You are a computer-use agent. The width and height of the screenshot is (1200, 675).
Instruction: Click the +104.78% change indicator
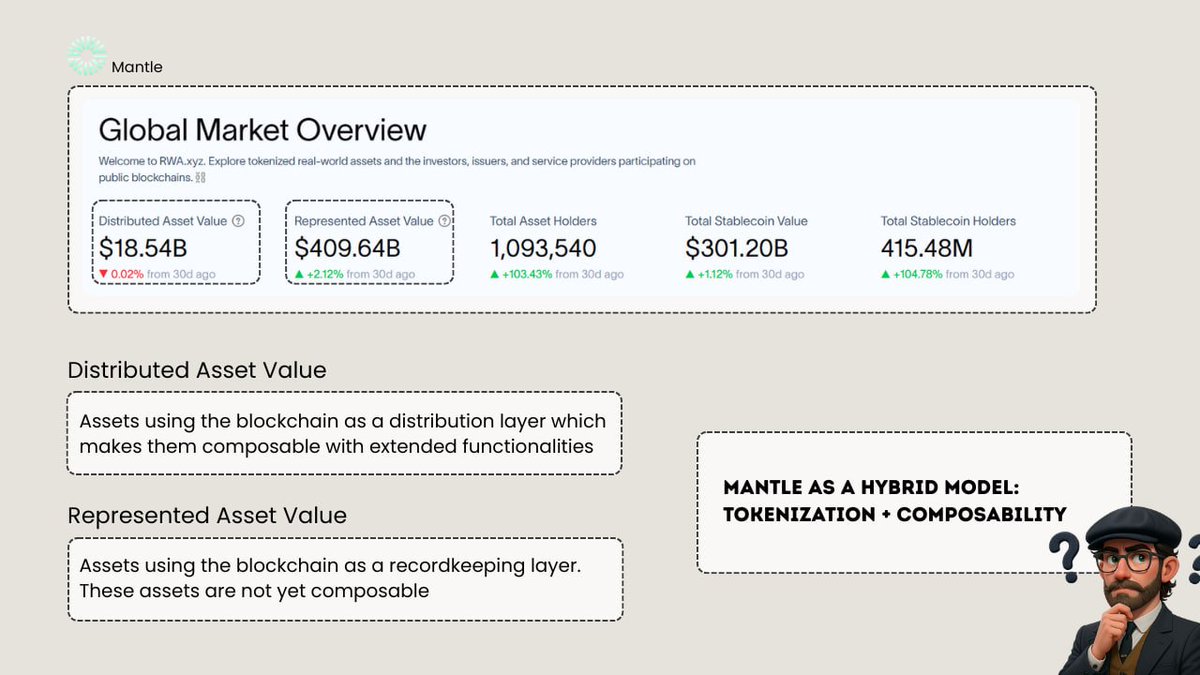[x=912, y=274]
